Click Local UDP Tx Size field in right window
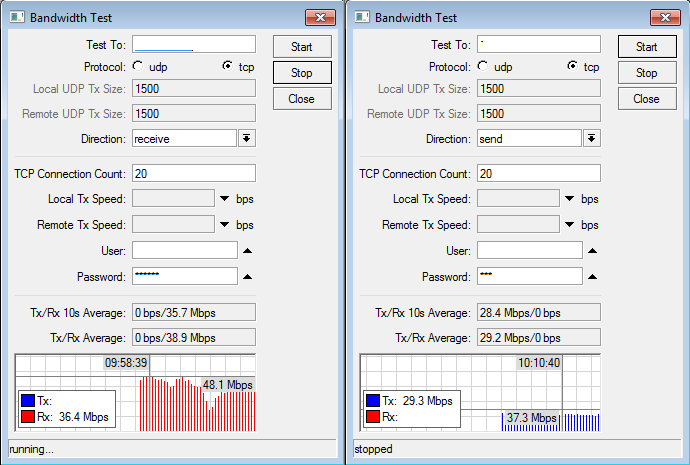This screenshot has height=465, width=690. pyautogui.click(x=539, y=88)
